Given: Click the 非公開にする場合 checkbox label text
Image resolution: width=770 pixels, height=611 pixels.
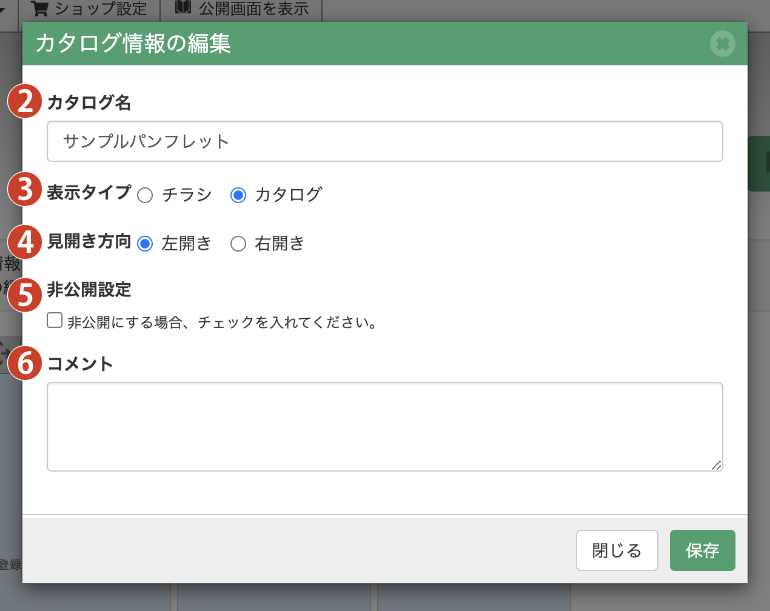Looking at the screenshot, I should (x=221, y=323).
